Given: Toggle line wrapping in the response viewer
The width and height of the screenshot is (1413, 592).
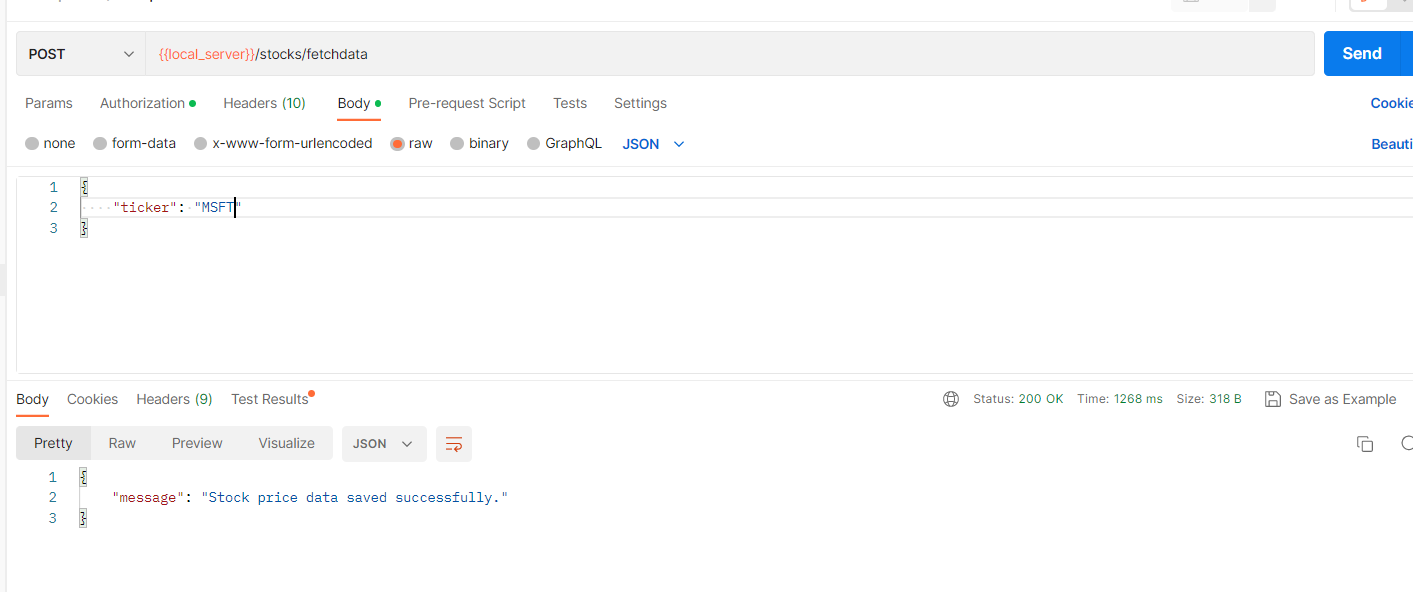Looking at the screenshot, I should [453, 443].
